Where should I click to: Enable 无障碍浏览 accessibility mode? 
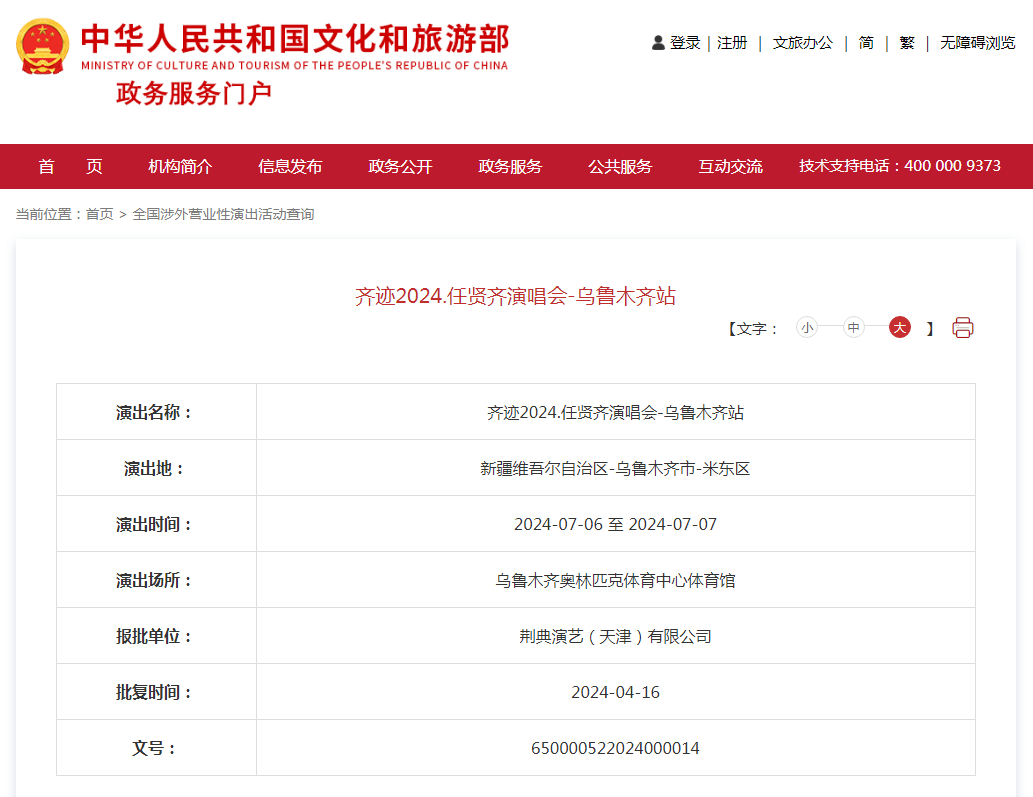pyautogui.click(x=978, y=43)
